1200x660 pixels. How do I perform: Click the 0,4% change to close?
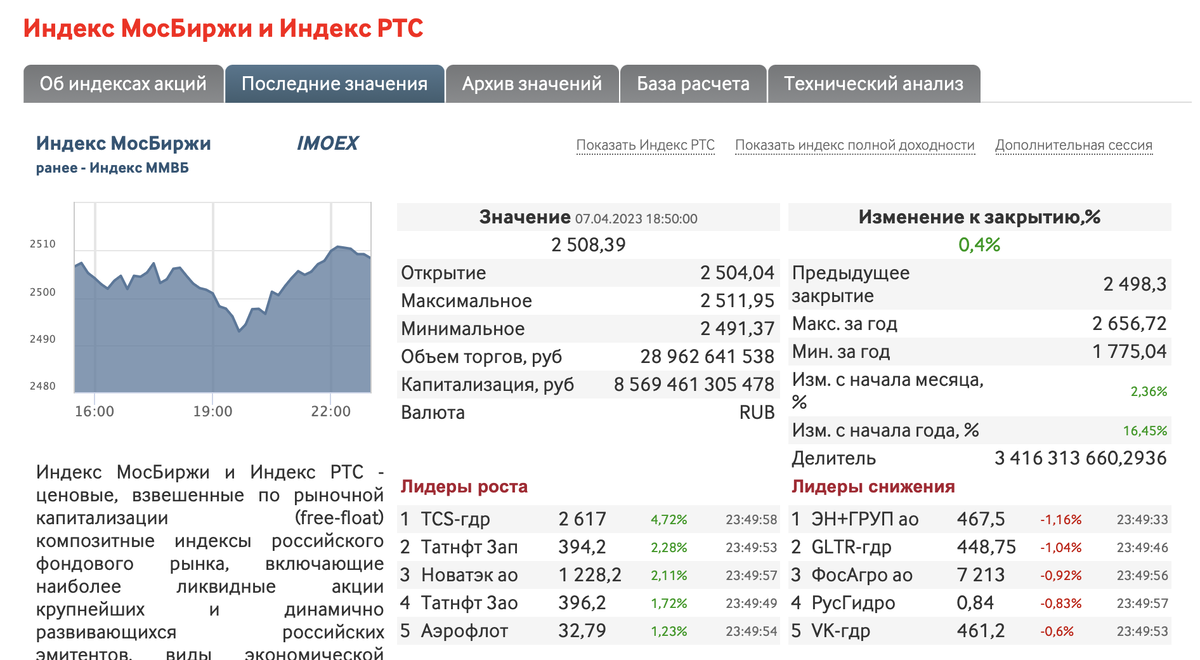click(x=979, y=244)
